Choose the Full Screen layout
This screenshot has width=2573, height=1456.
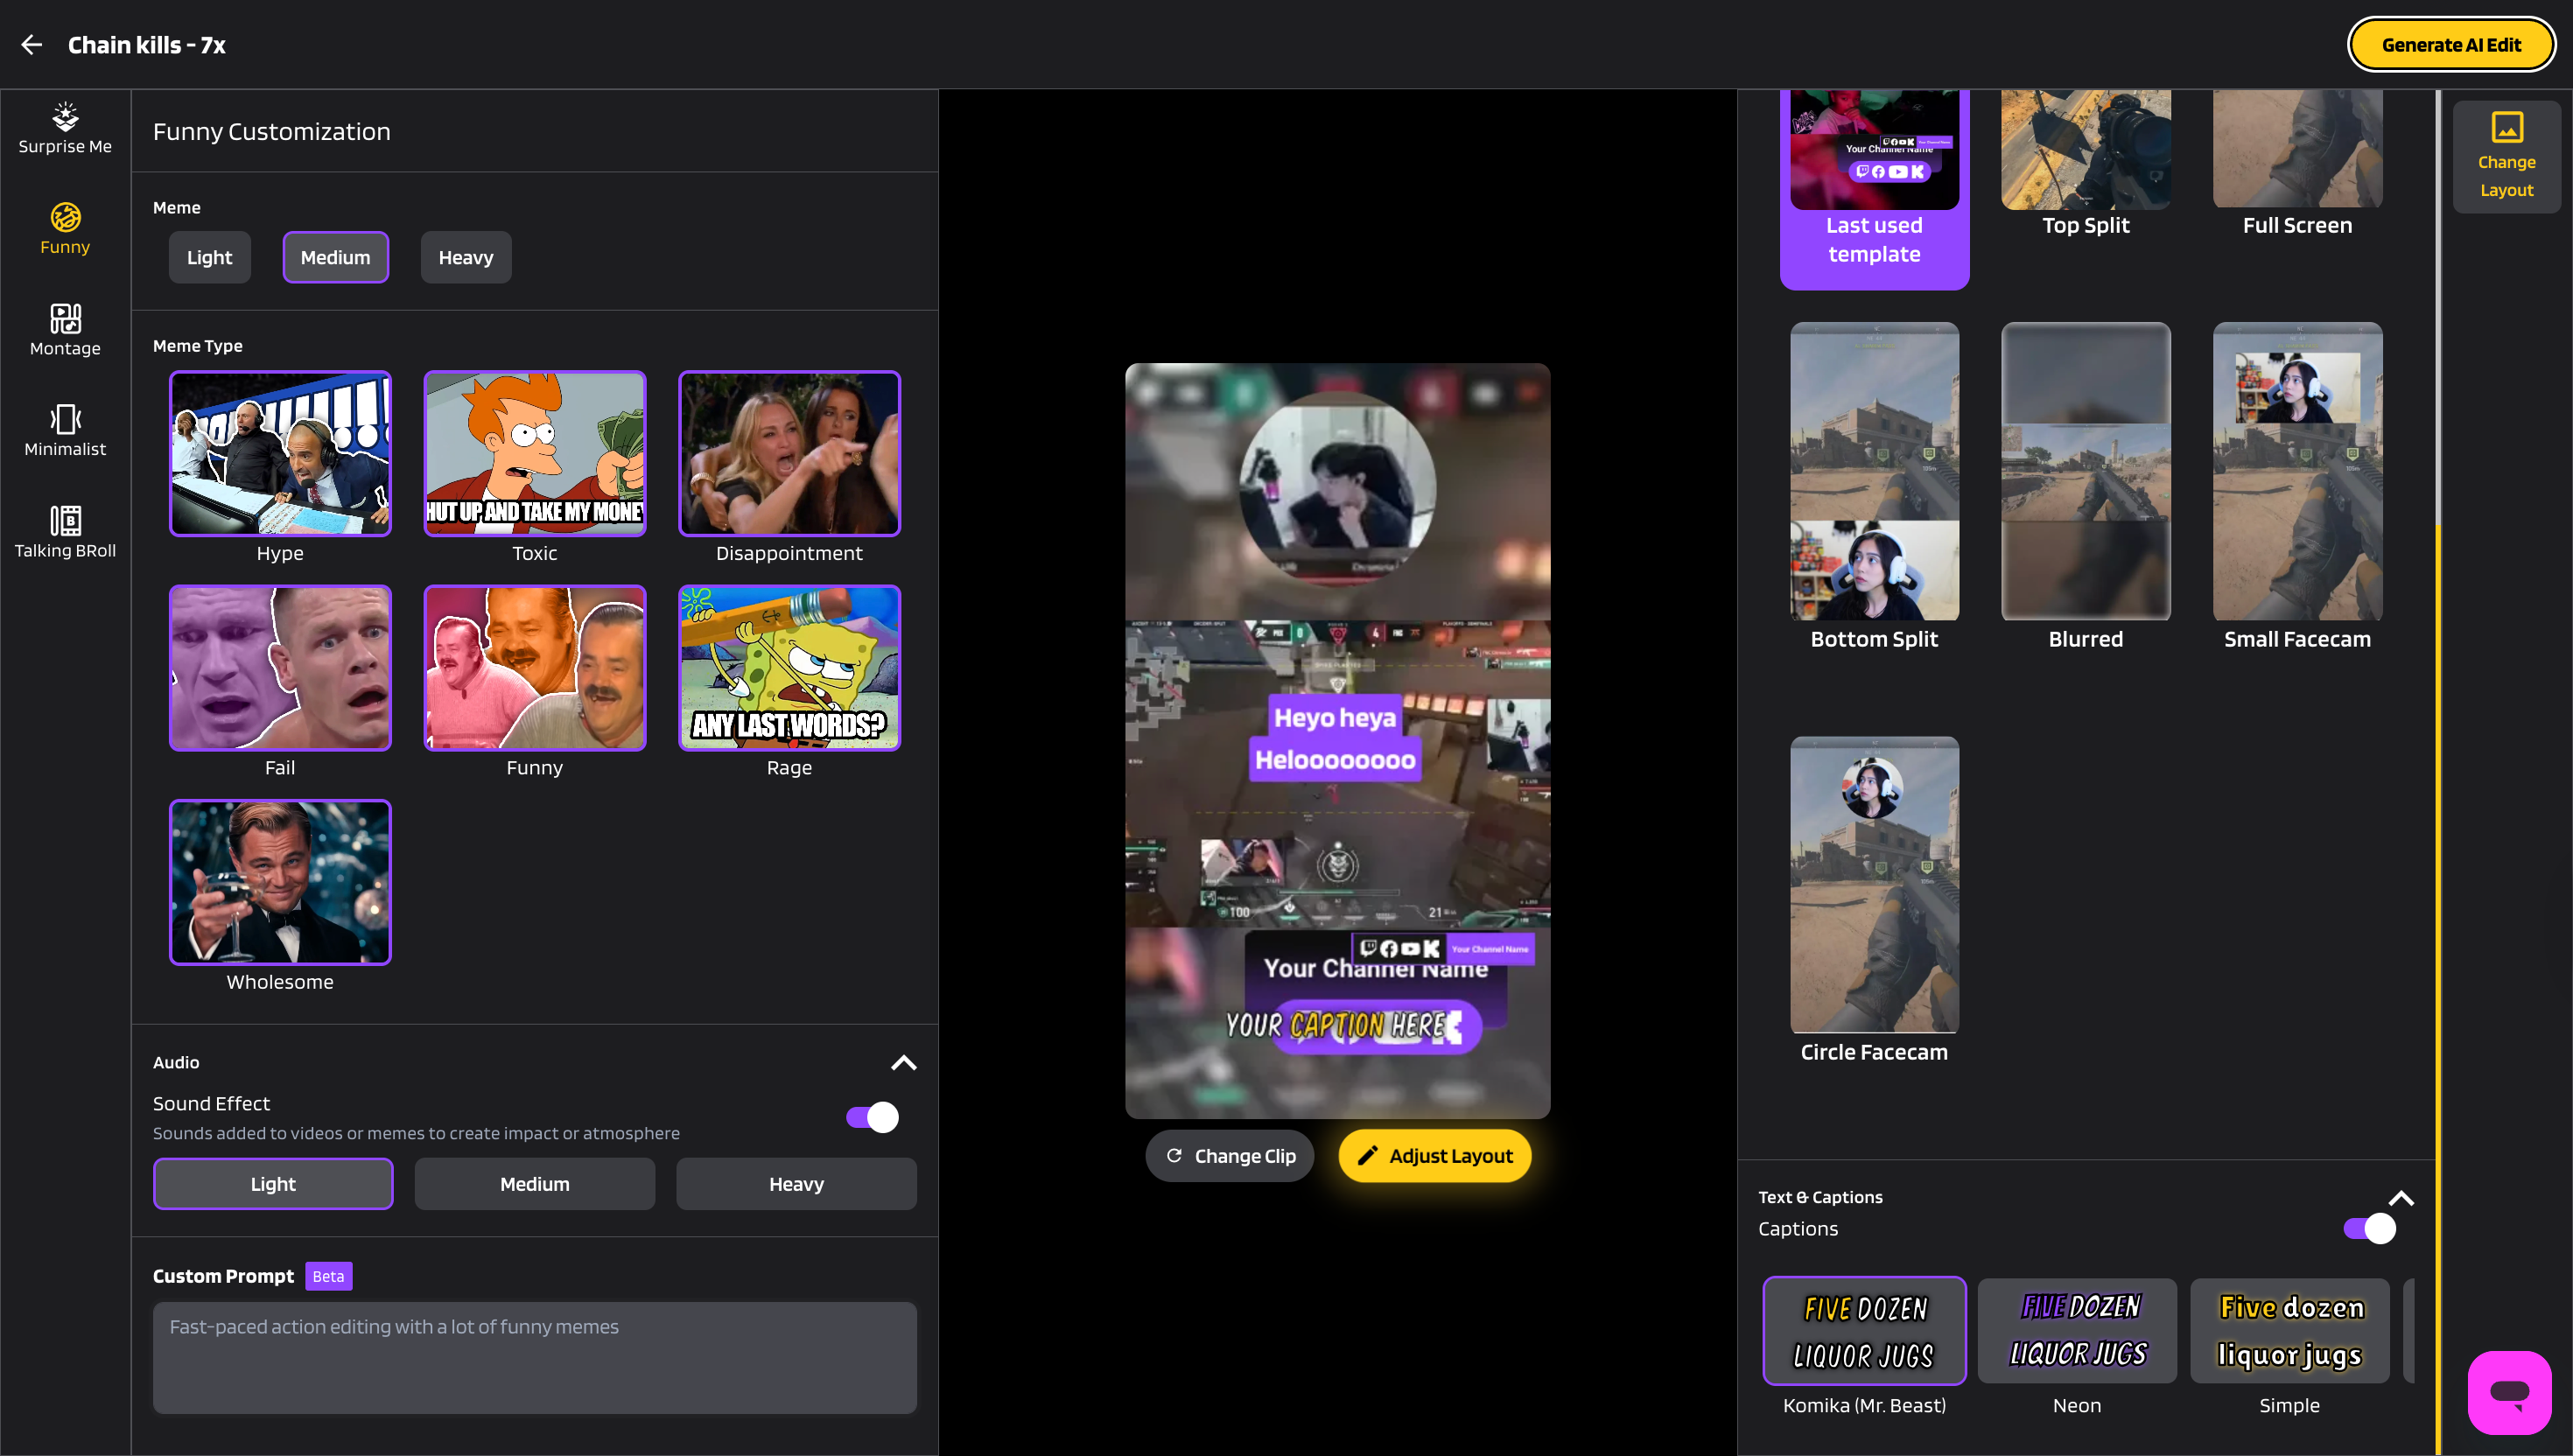point(2297,165)
